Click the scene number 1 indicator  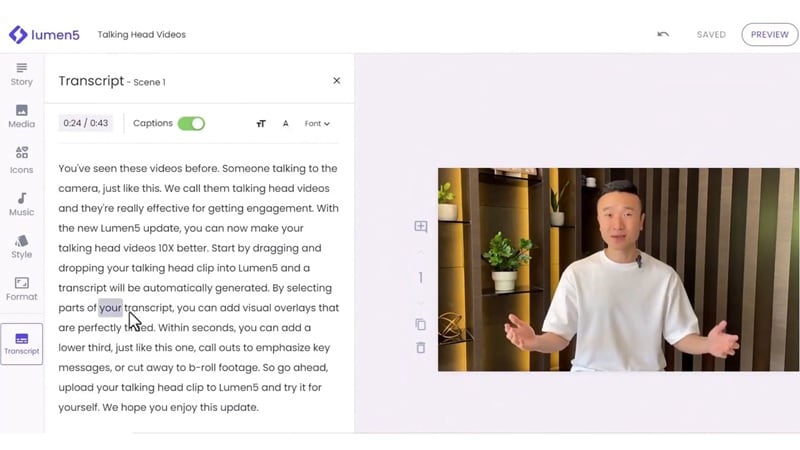click(420, 278)
